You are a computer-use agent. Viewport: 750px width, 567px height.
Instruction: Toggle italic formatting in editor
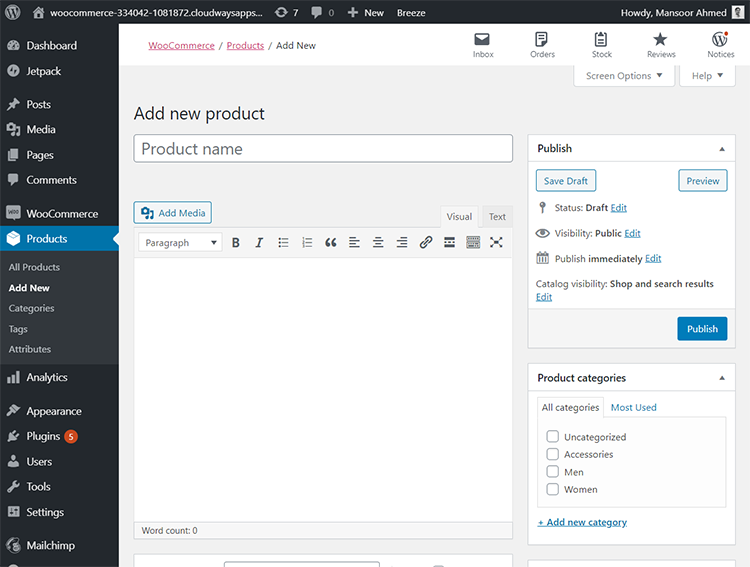pos(259,243)
